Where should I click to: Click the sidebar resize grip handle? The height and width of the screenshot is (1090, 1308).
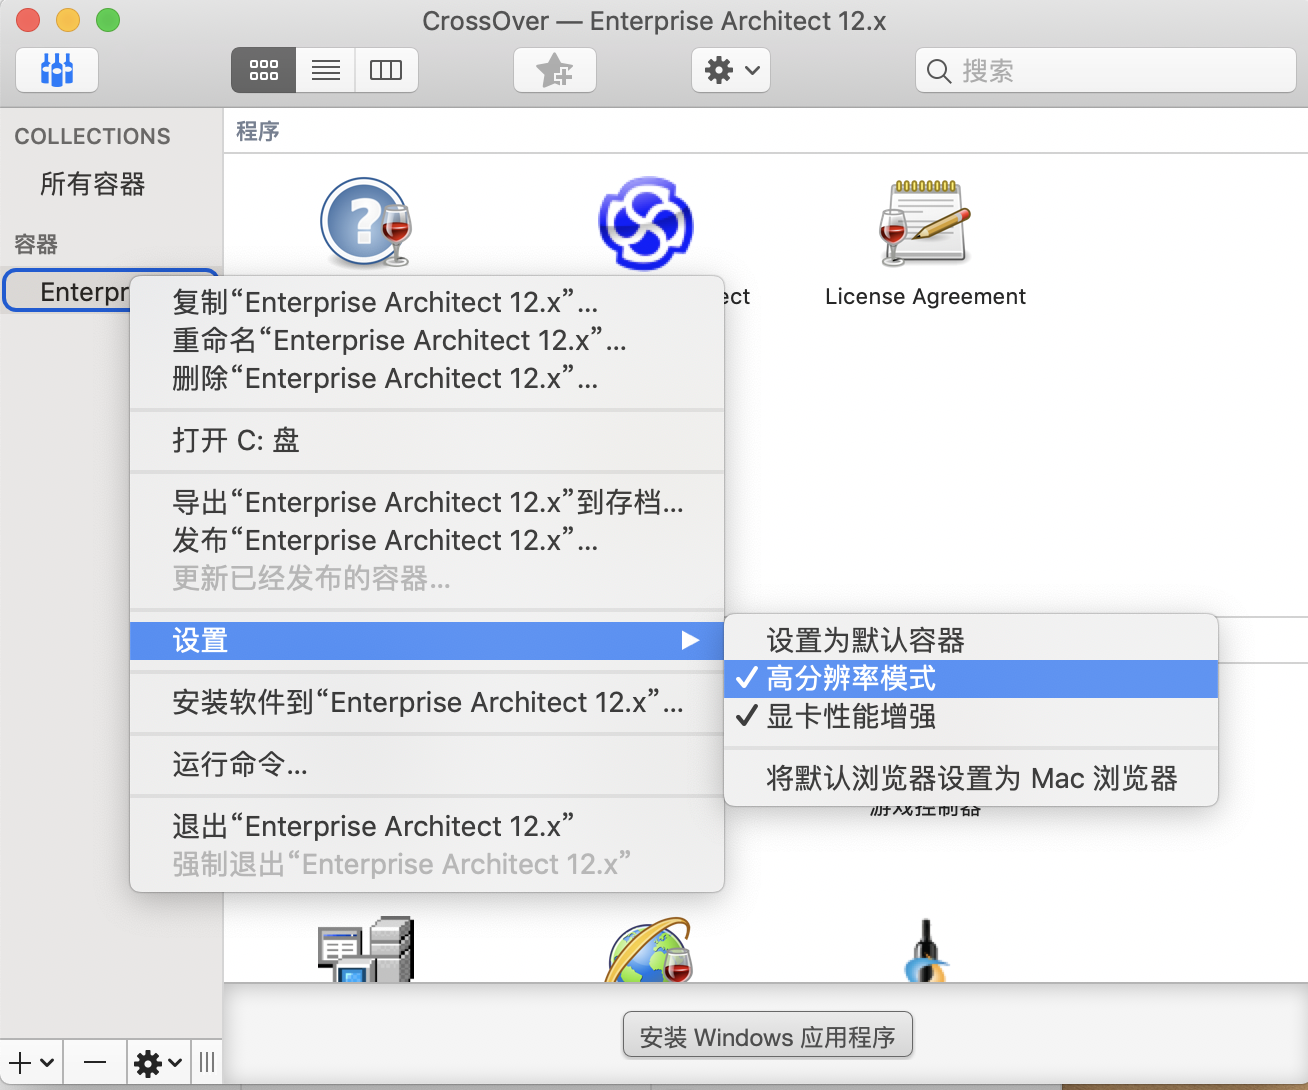click(x=207, y=1062)
